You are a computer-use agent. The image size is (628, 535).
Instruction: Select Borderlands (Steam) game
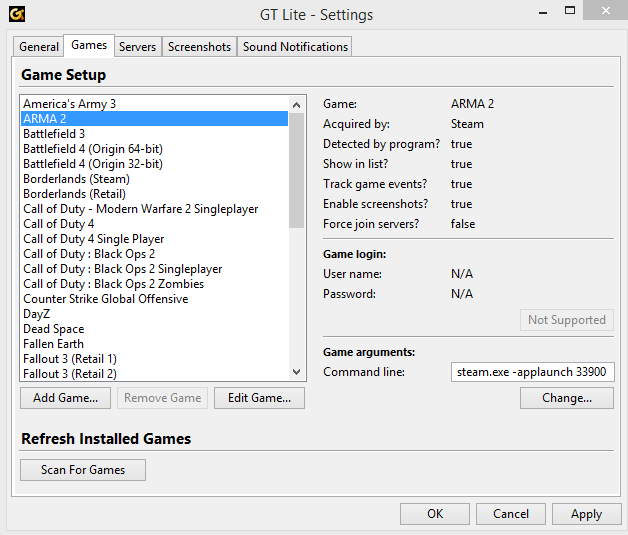coord(155,179)
